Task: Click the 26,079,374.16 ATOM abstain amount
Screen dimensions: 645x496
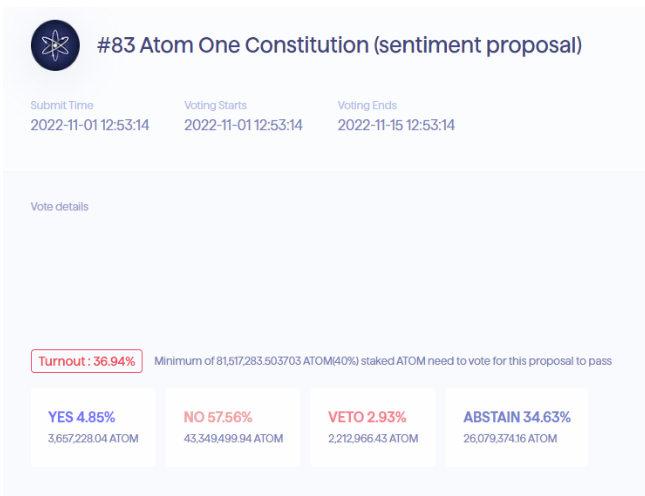Action: coord(510,438)
